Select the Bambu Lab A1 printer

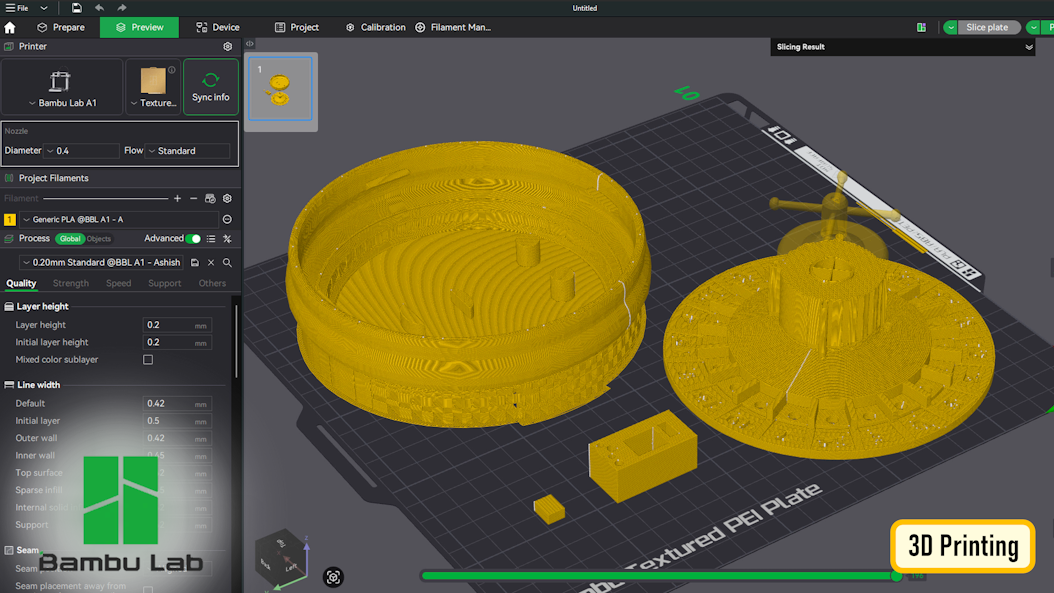pyautogui.click(x=62, y=87)
